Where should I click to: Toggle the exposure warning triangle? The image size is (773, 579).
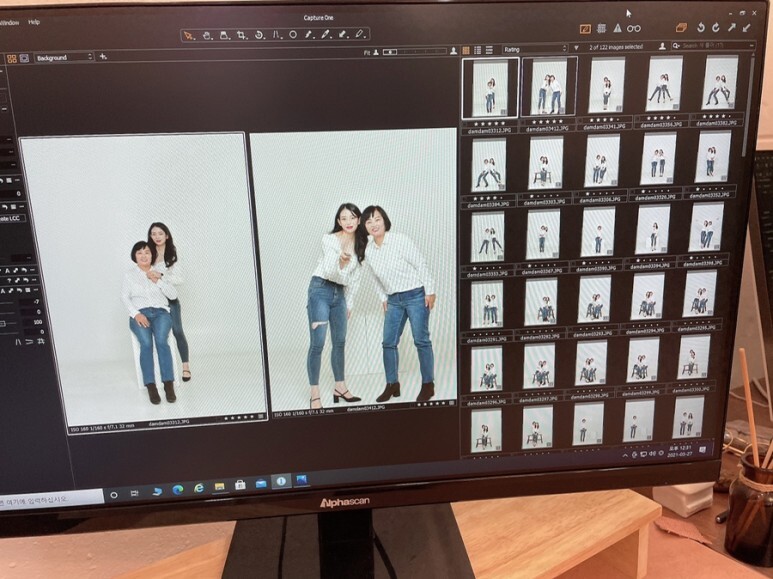point(617,28)
